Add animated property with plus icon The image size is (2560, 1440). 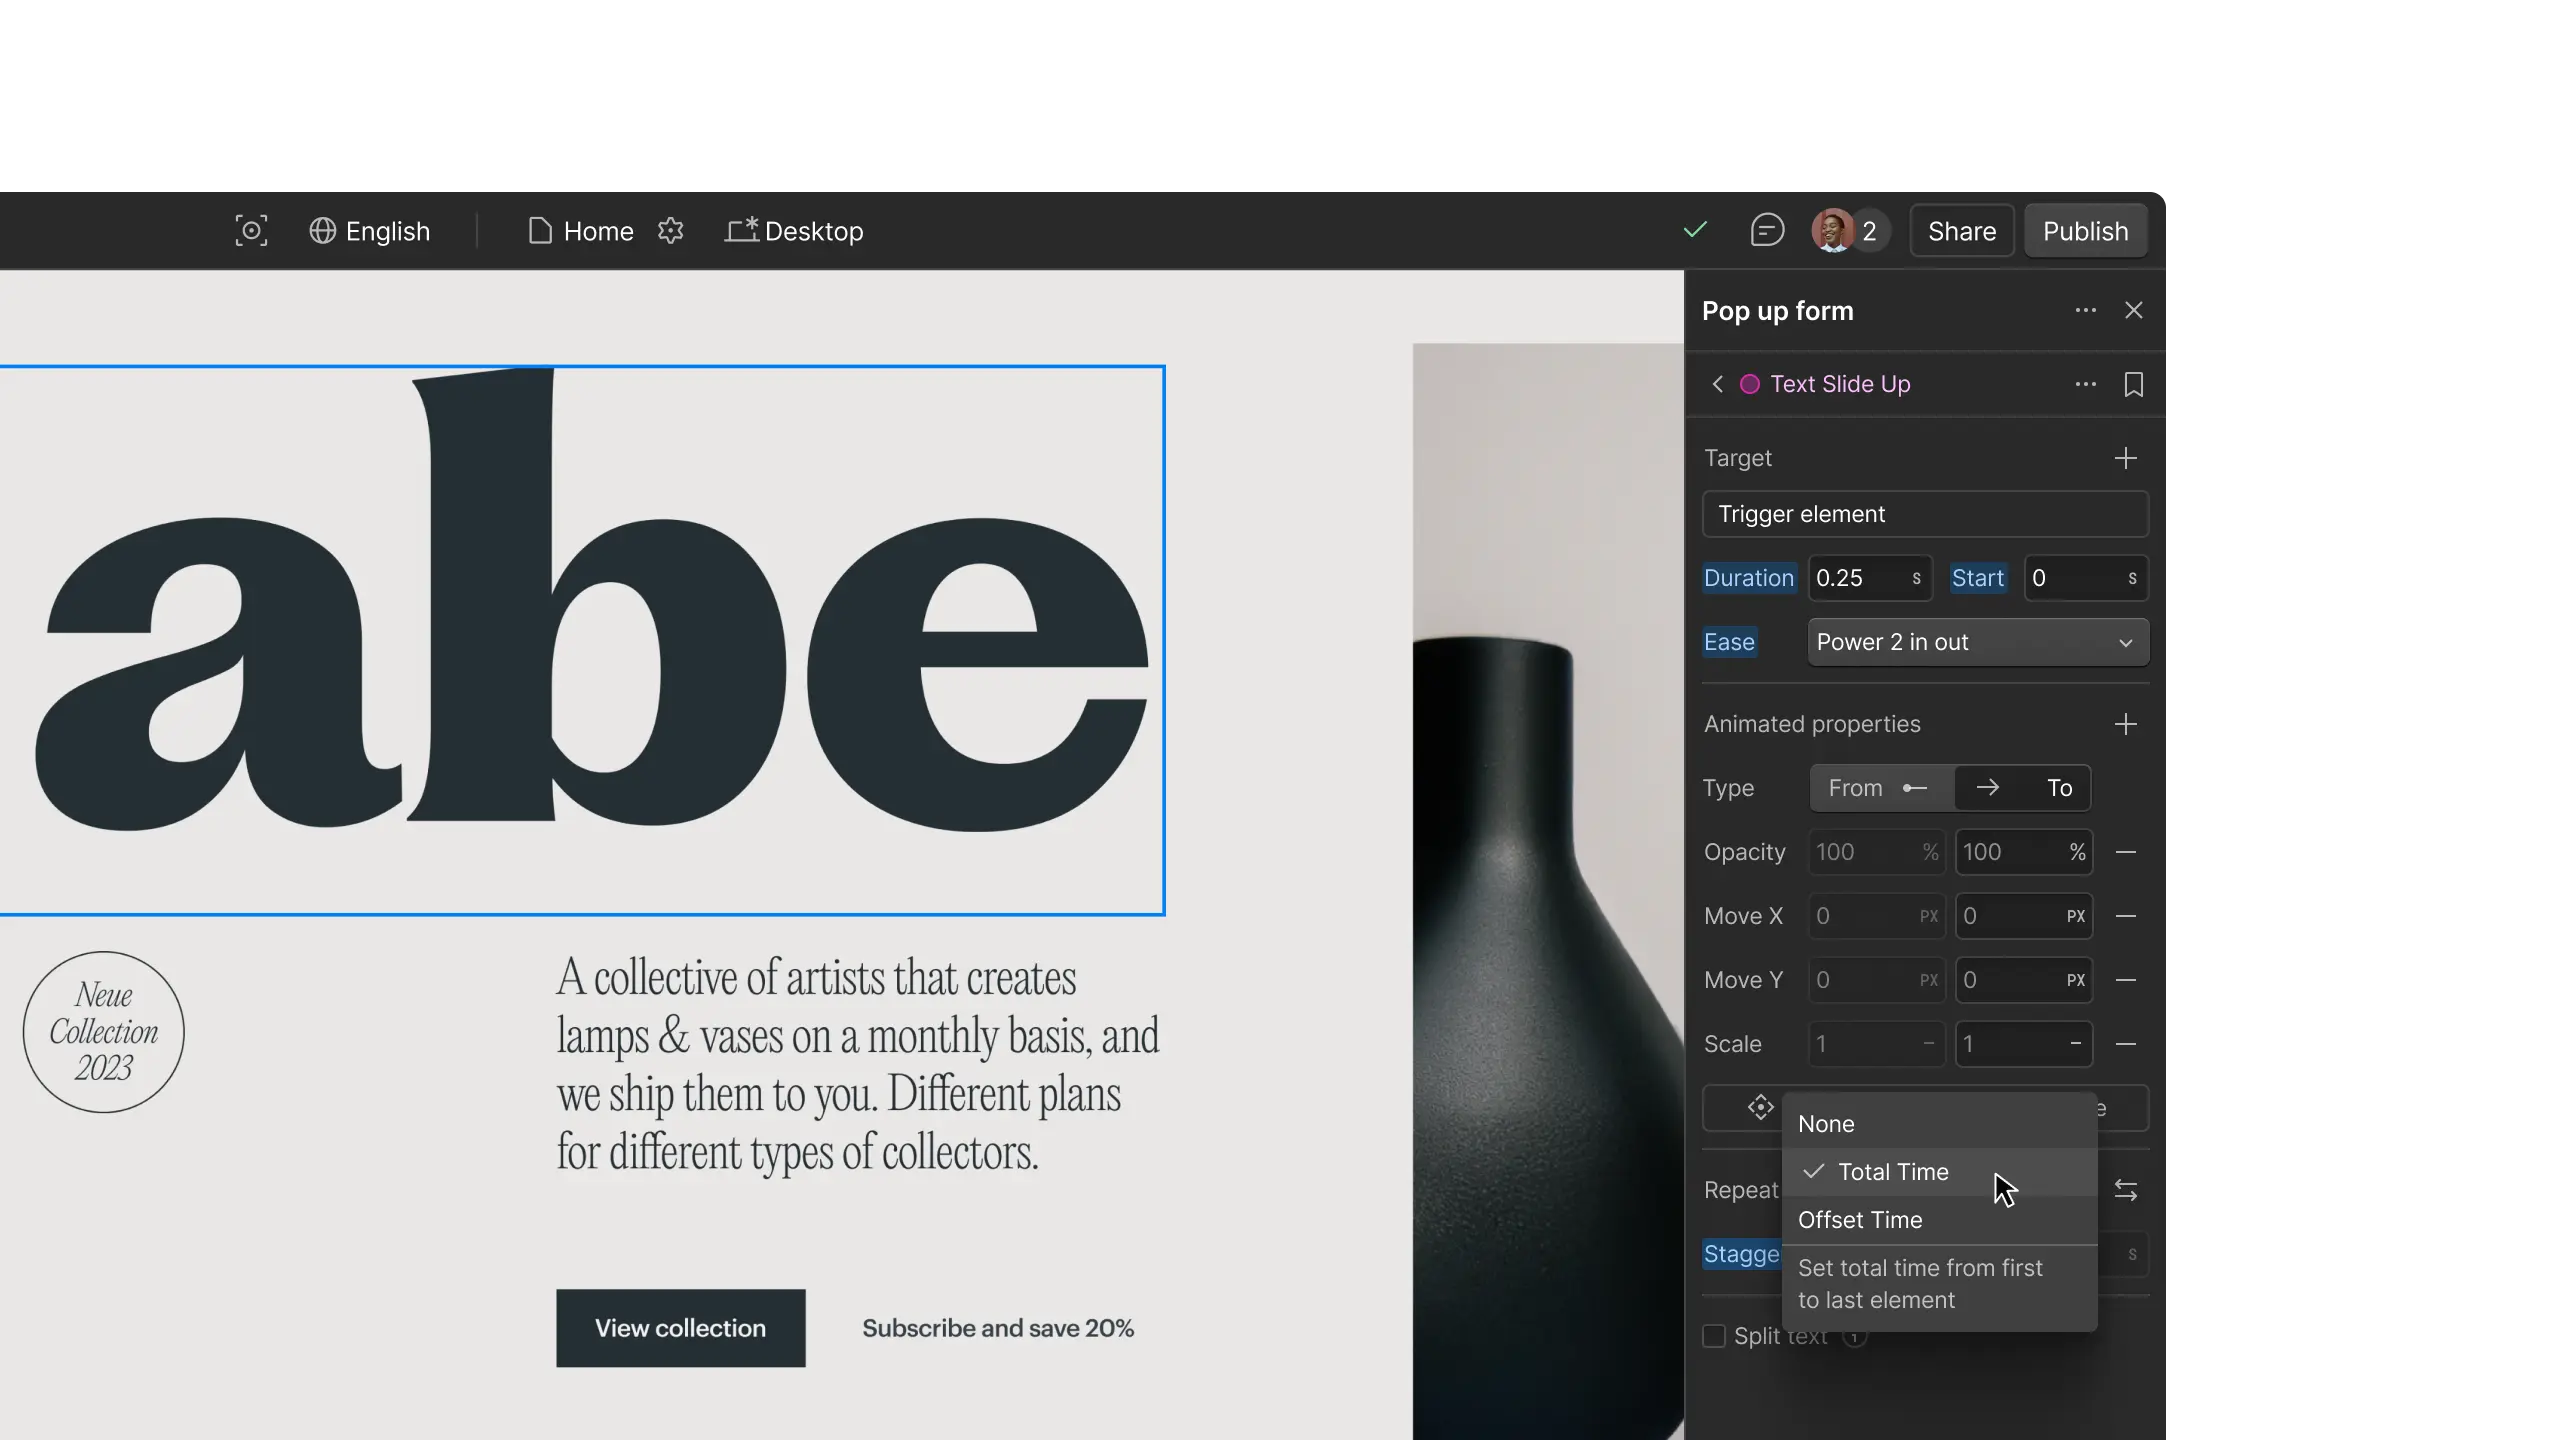pyautogui.click(x=2125, y=724)
